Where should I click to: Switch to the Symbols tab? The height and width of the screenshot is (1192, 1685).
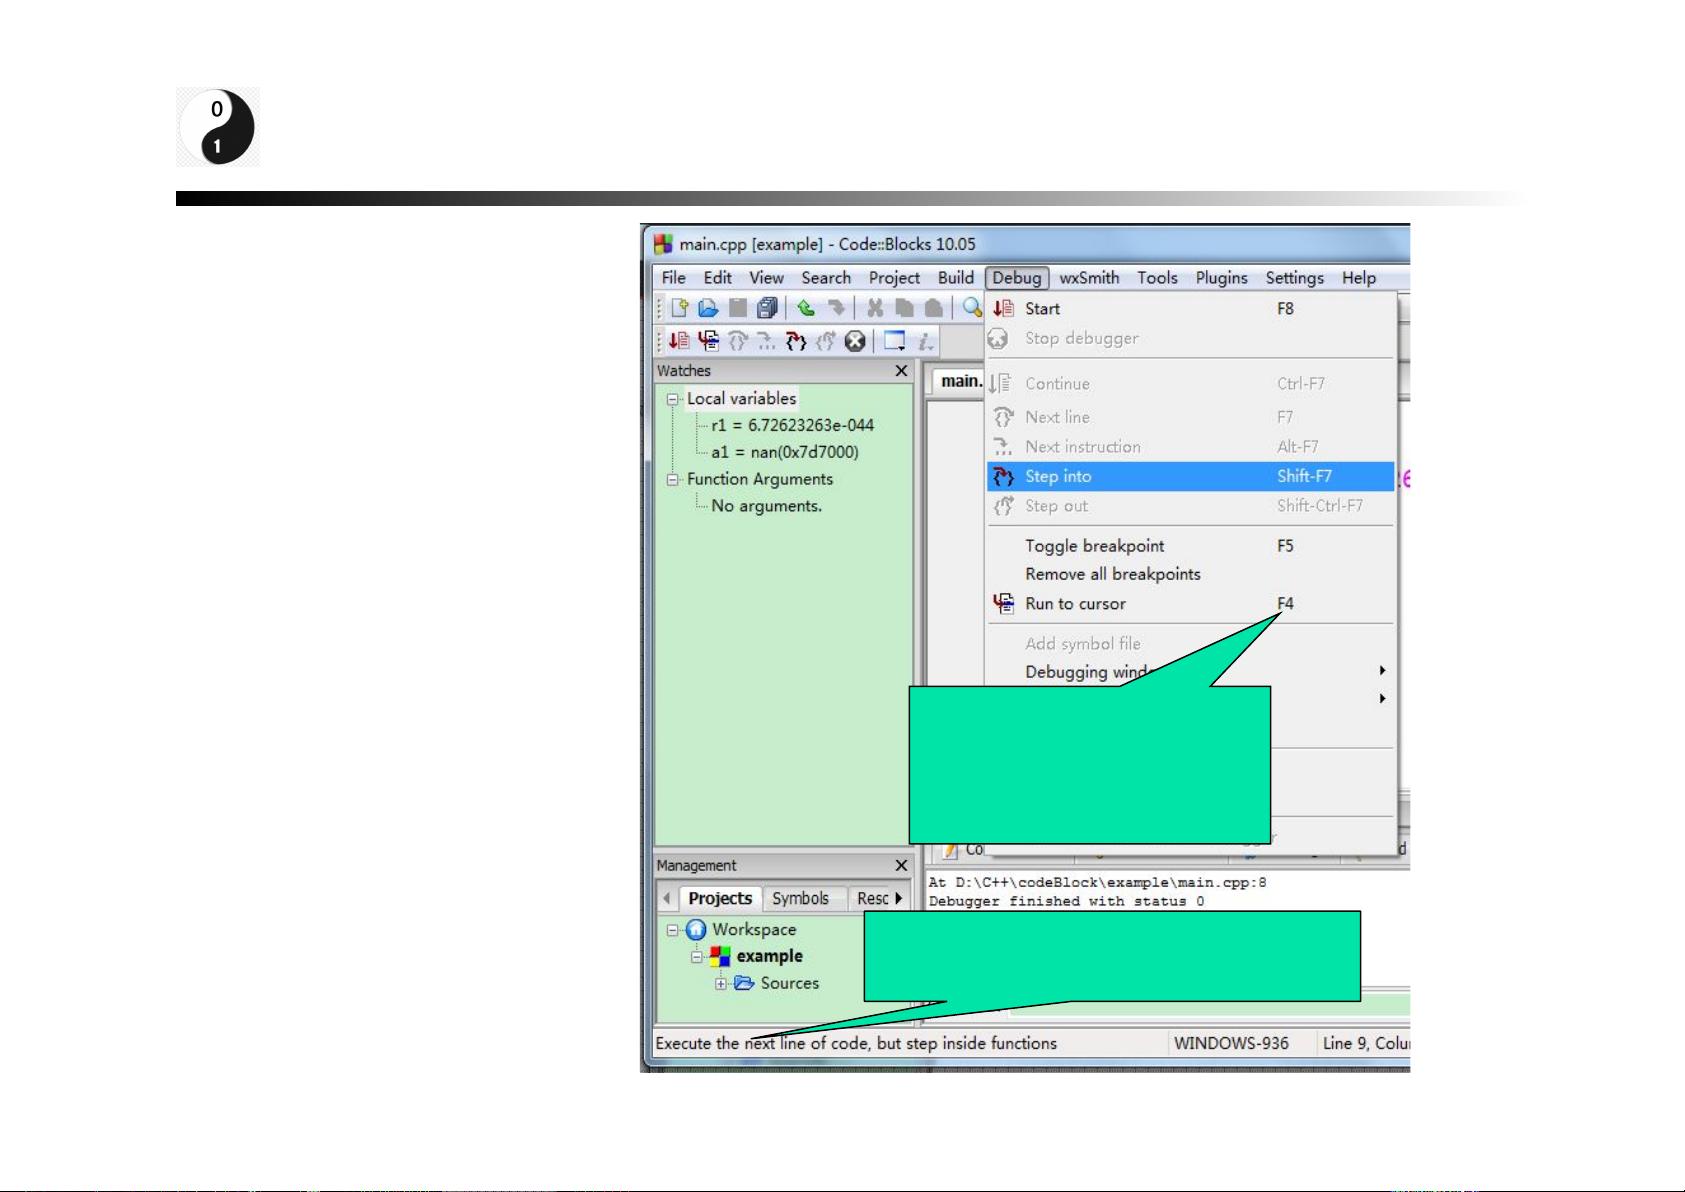click(800, 898)
